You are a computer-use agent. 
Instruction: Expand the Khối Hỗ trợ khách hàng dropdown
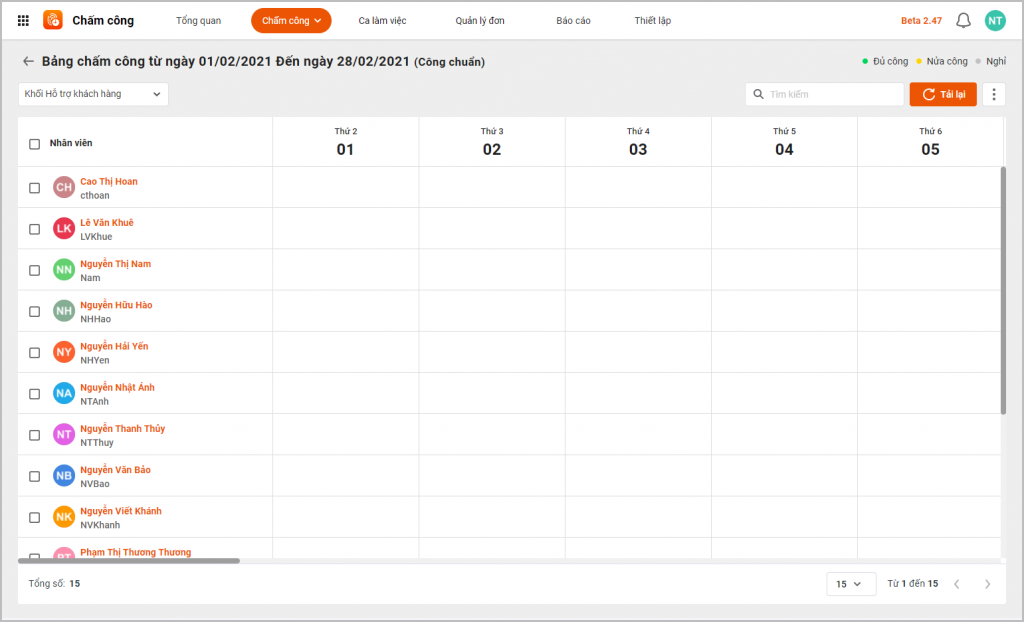point(93,94)
